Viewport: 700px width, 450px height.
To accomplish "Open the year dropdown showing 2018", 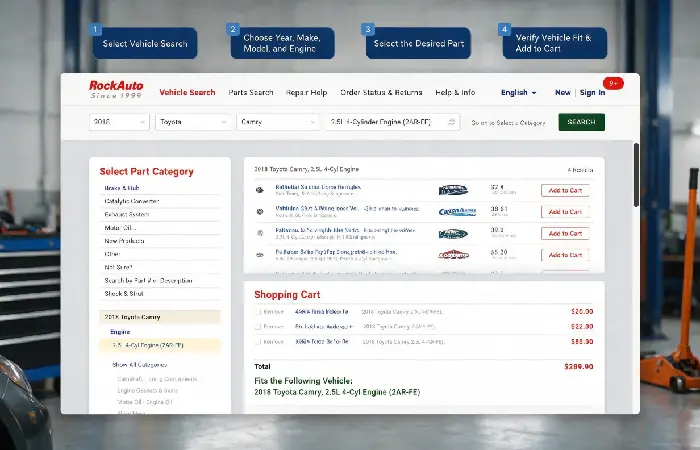I will click(x=119, y=122).
